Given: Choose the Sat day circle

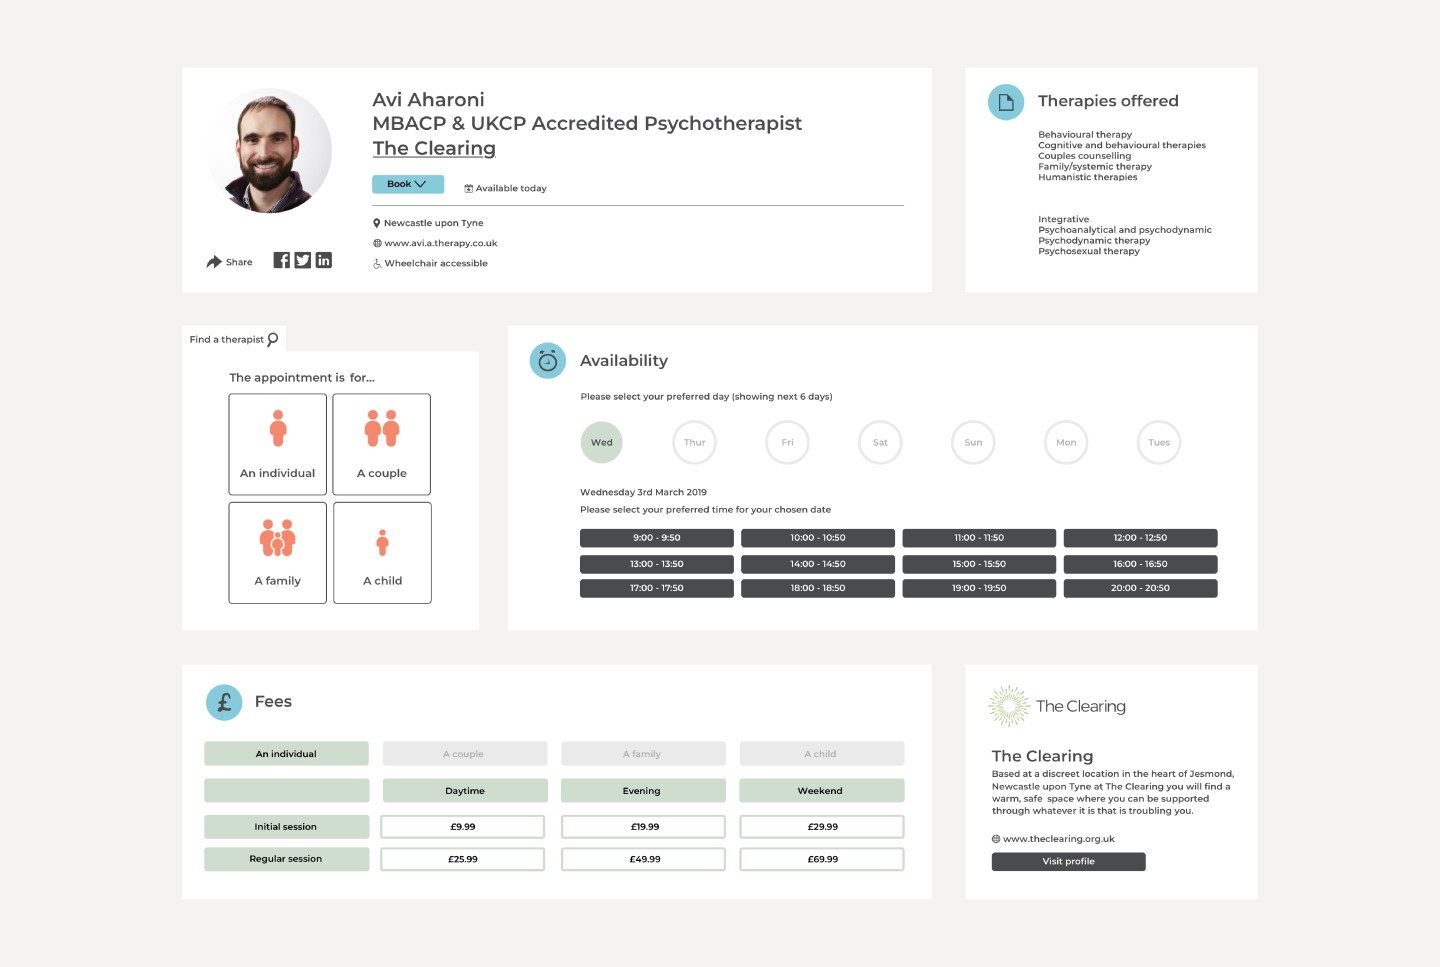Looking at the screenshot, I should [880, 443].
